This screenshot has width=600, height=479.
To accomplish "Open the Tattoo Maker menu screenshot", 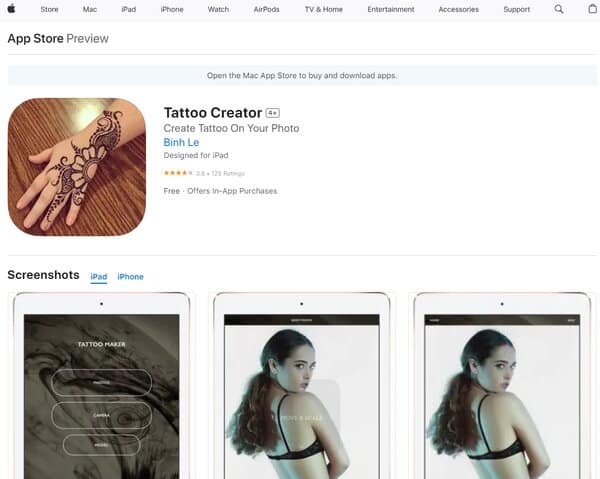I will click(x=101, y=385).
